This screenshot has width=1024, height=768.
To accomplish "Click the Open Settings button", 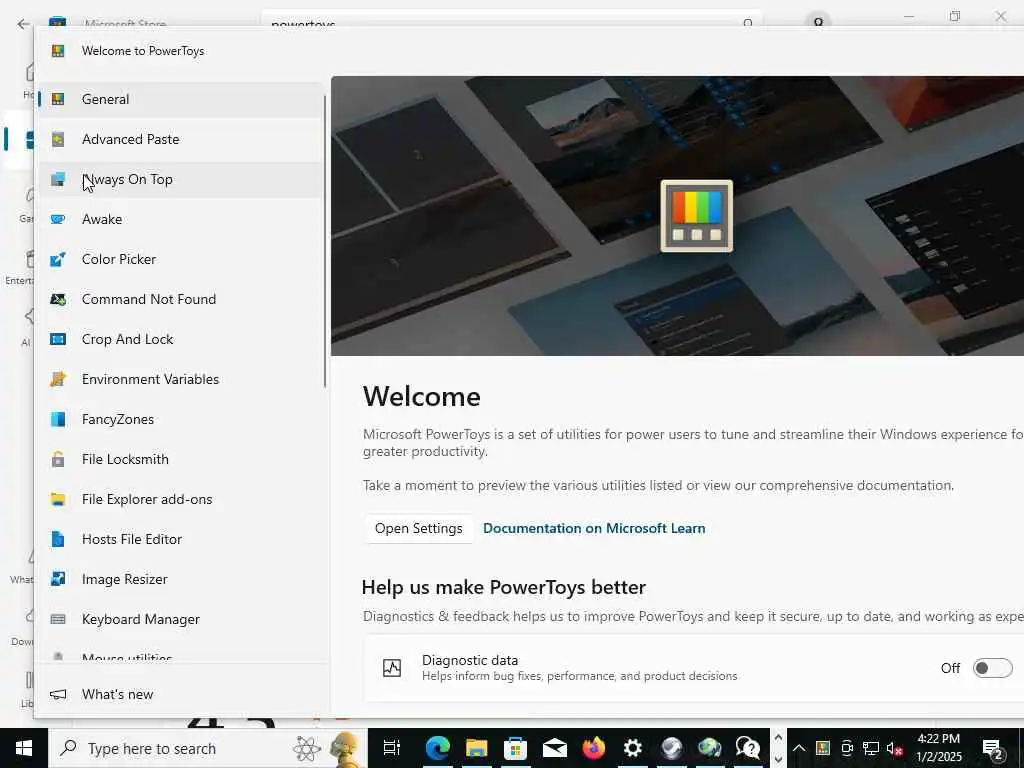I will (419, 528).
